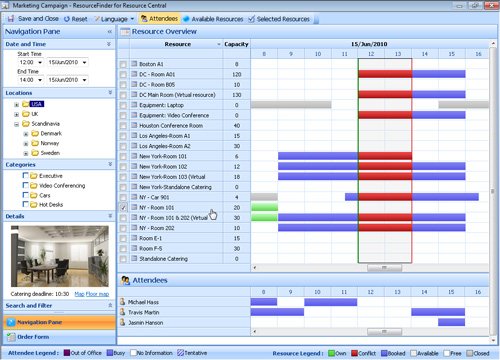Viewport: 500px width, 360px height.
Task: Click the conference room photo thumbnail
Action: pyautogui.click(x=60, y=256)
